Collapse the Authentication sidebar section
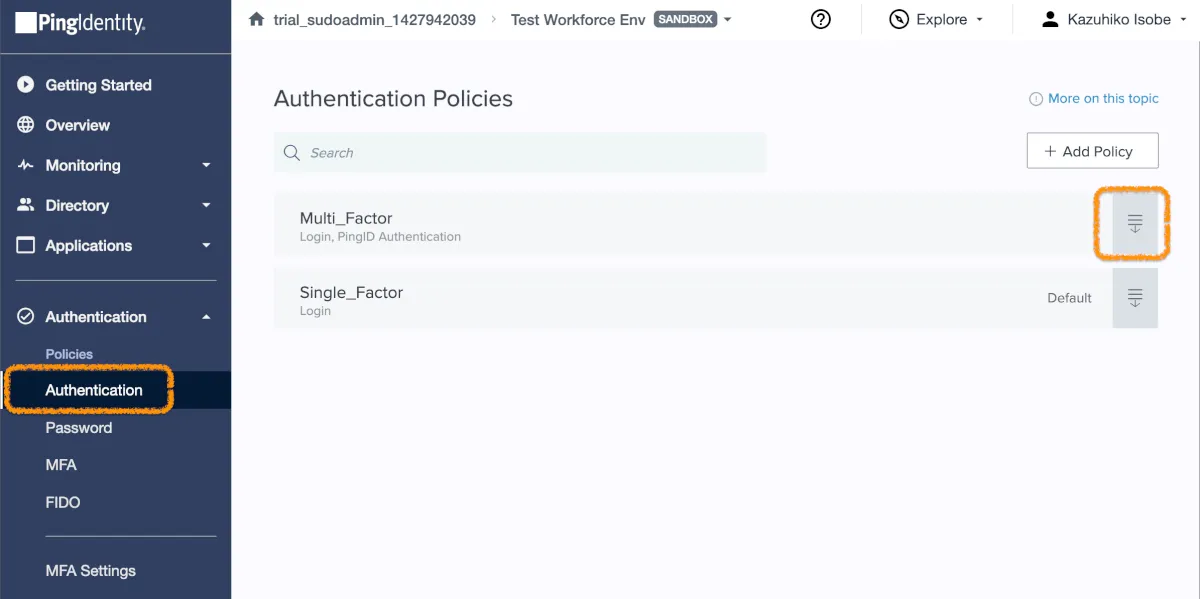The width and height of the screenshot is (1200, 599). [206, 317]
